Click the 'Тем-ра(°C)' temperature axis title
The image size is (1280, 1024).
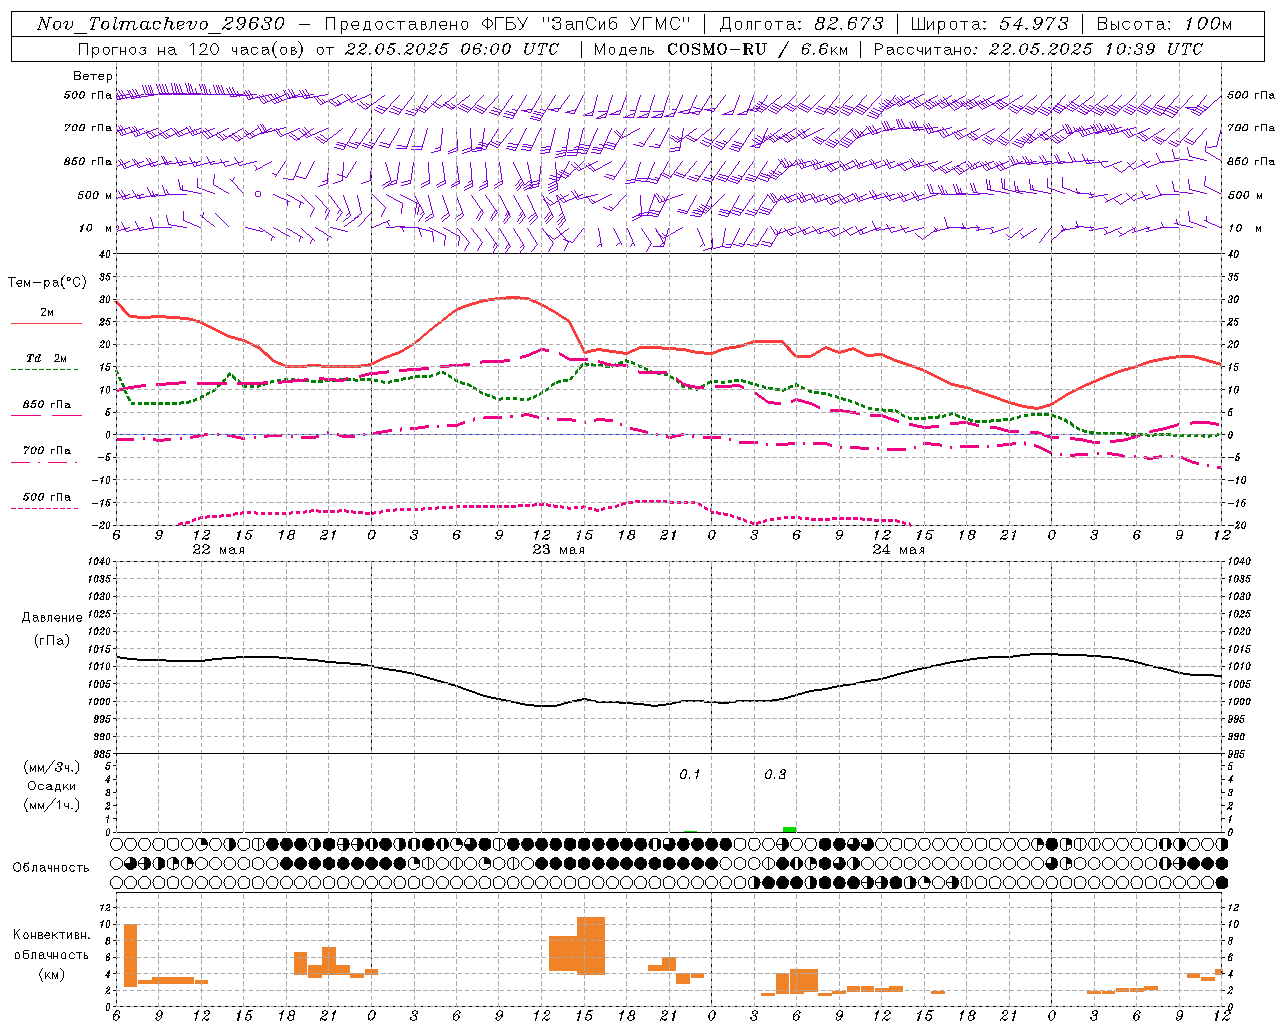(47, 283)
